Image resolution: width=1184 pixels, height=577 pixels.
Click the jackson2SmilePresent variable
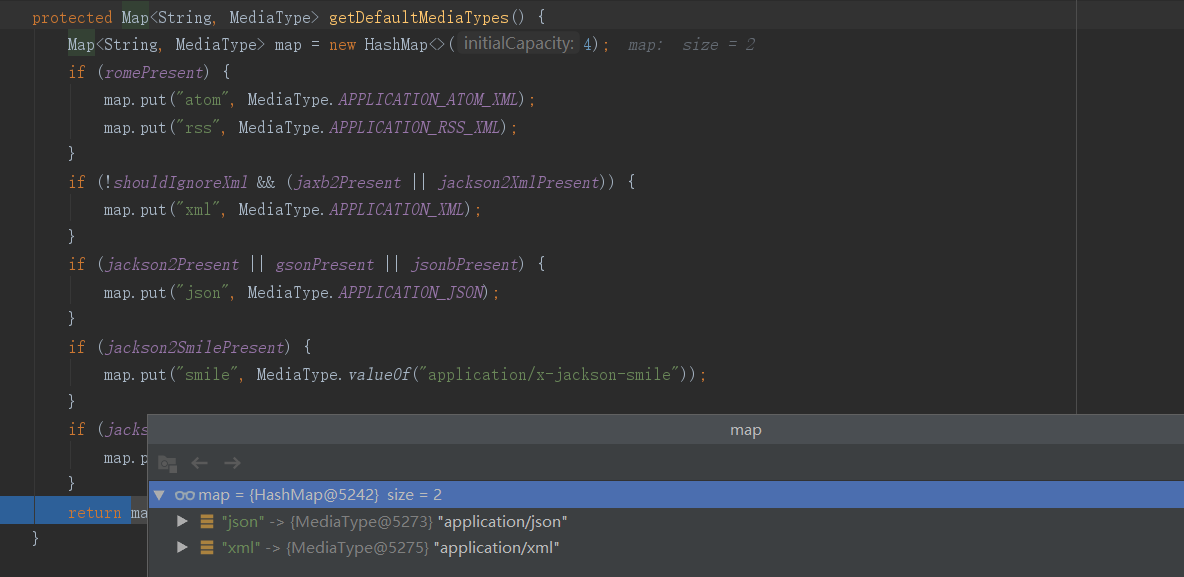(x=194, y=347)
